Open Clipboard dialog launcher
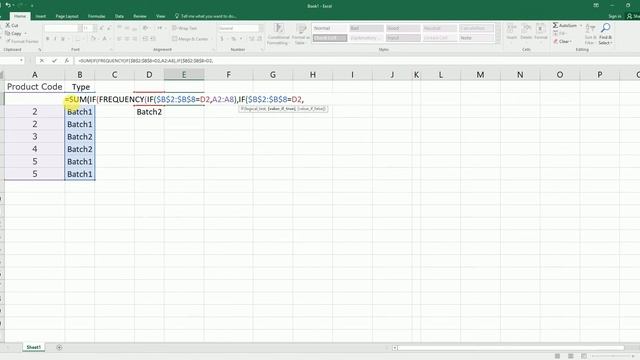This screenshot has width=640, height=360. tap(40, 50)
